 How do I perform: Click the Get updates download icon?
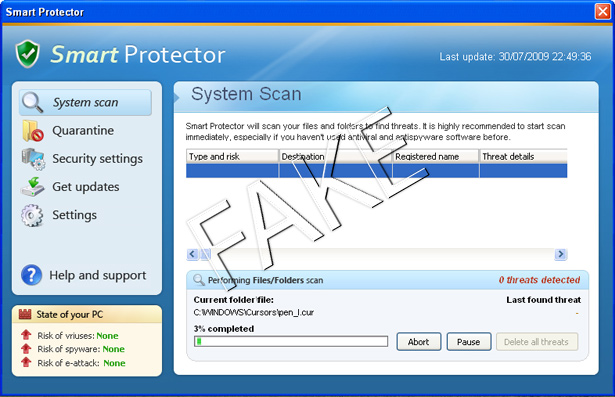point(32,187)
